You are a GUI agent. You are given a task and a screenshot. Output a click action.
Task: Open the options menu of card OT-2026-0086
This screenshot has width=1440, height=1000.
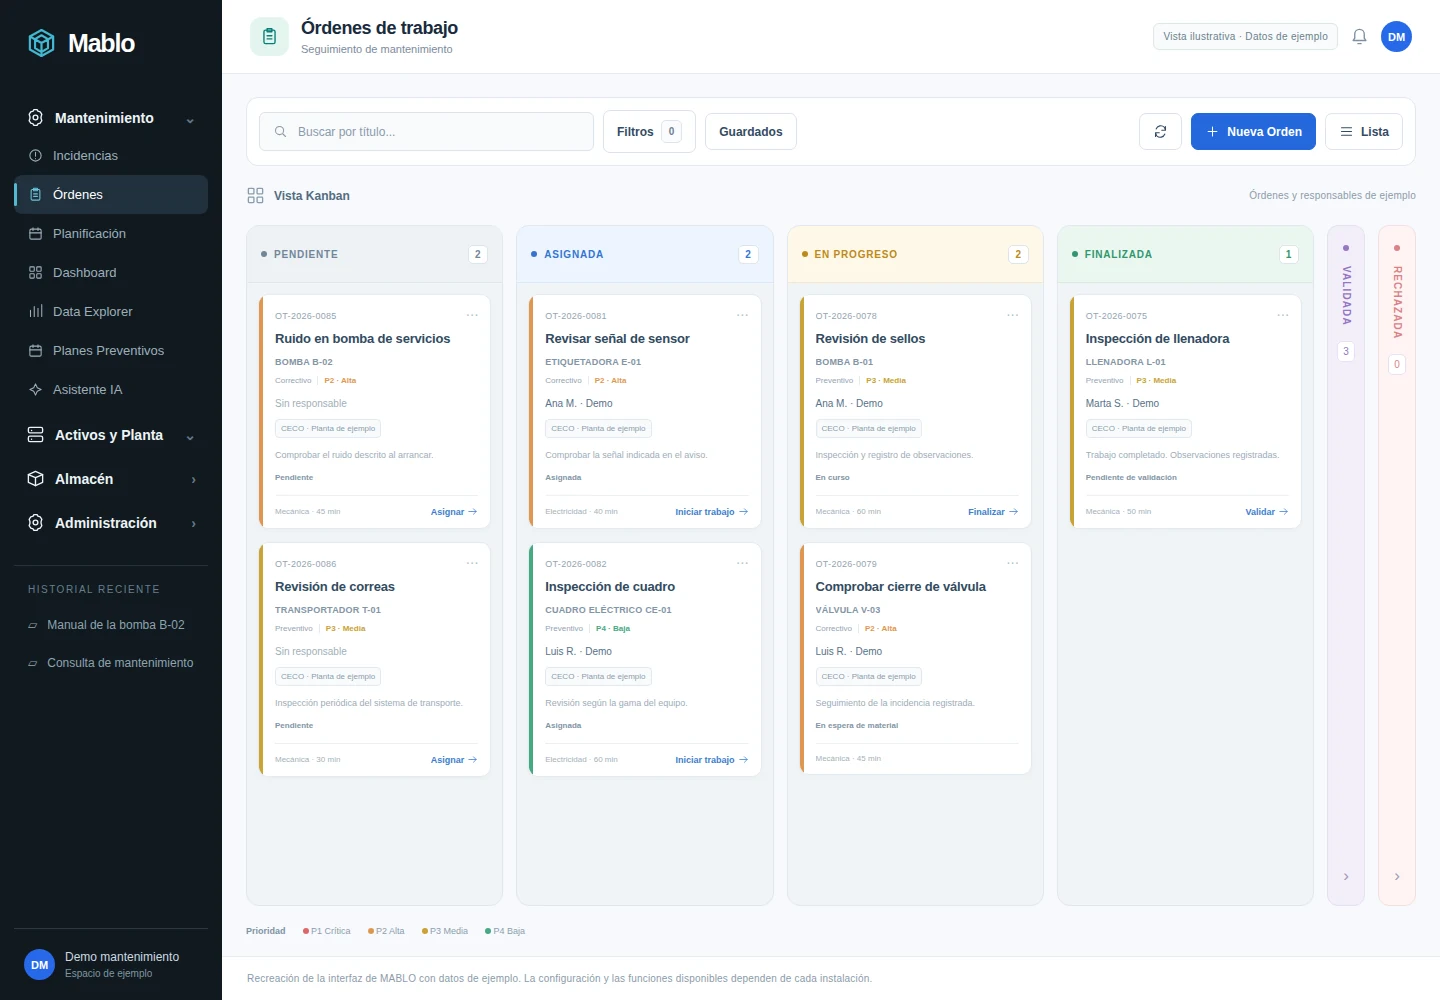472,563
